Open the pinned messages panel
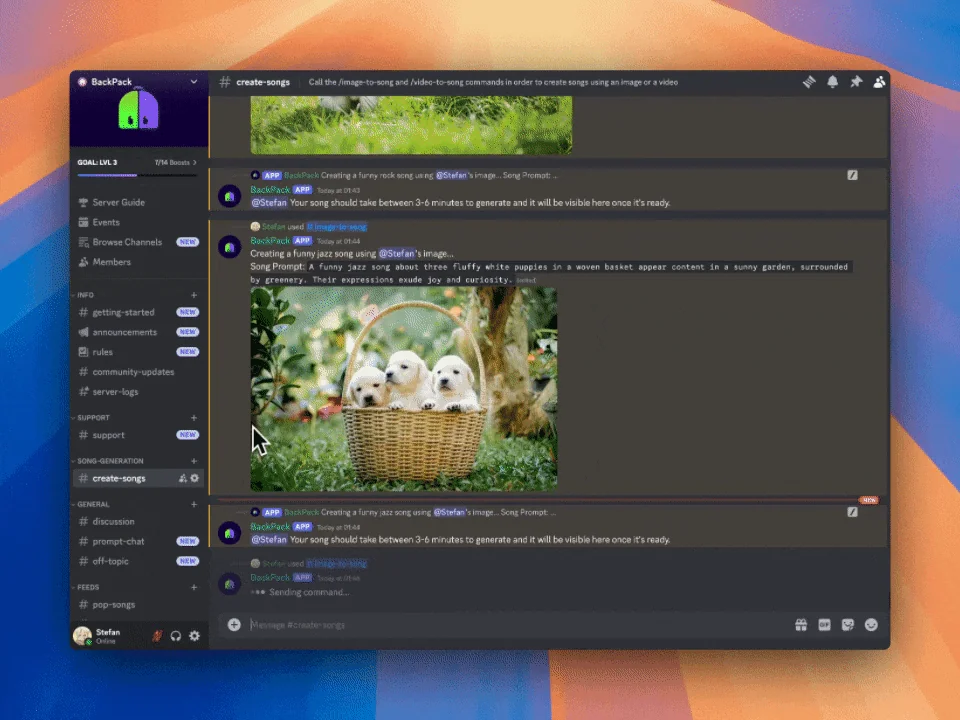The width and height of the screenshot is (960, 720). click(856, 82)
